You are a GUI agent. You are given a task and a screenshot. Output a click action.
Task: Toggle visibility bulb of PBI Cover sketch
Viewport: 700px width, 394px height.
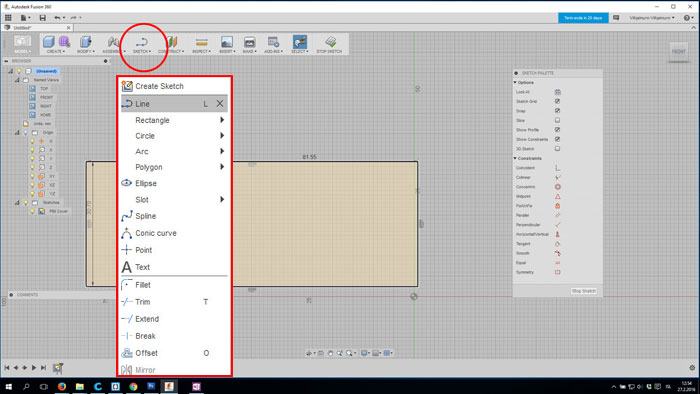tap(32, 211)
